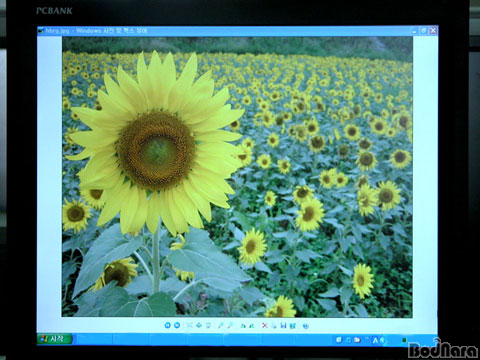Save a copy with the floppy disk icon
Image resolution: width=480 pixels, height=360 pixels.
pyautogui.click(x=283, y=325)
